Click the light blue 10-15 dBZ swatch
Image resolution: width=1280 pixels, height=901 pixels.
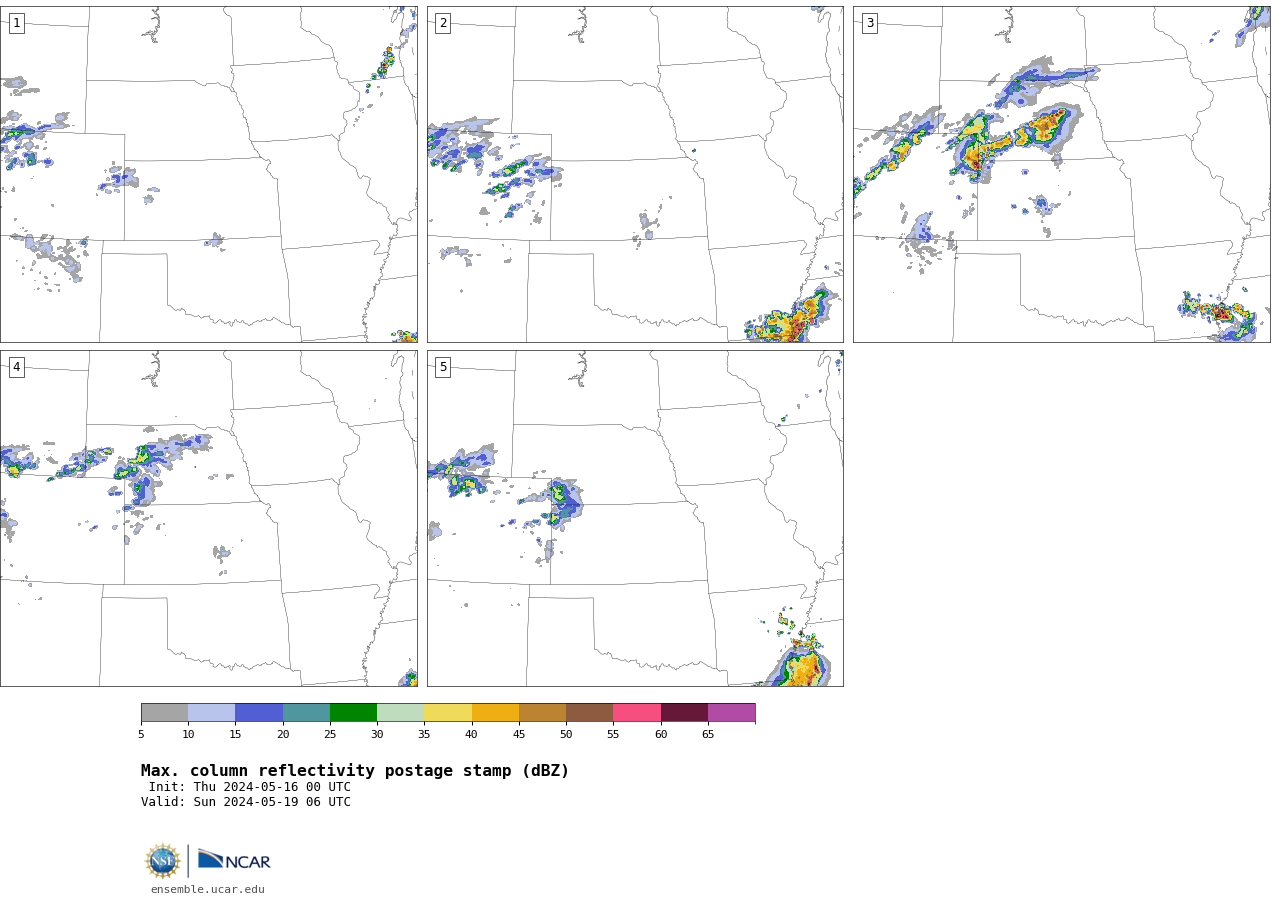pyautogui.click(x=212, y=713)
